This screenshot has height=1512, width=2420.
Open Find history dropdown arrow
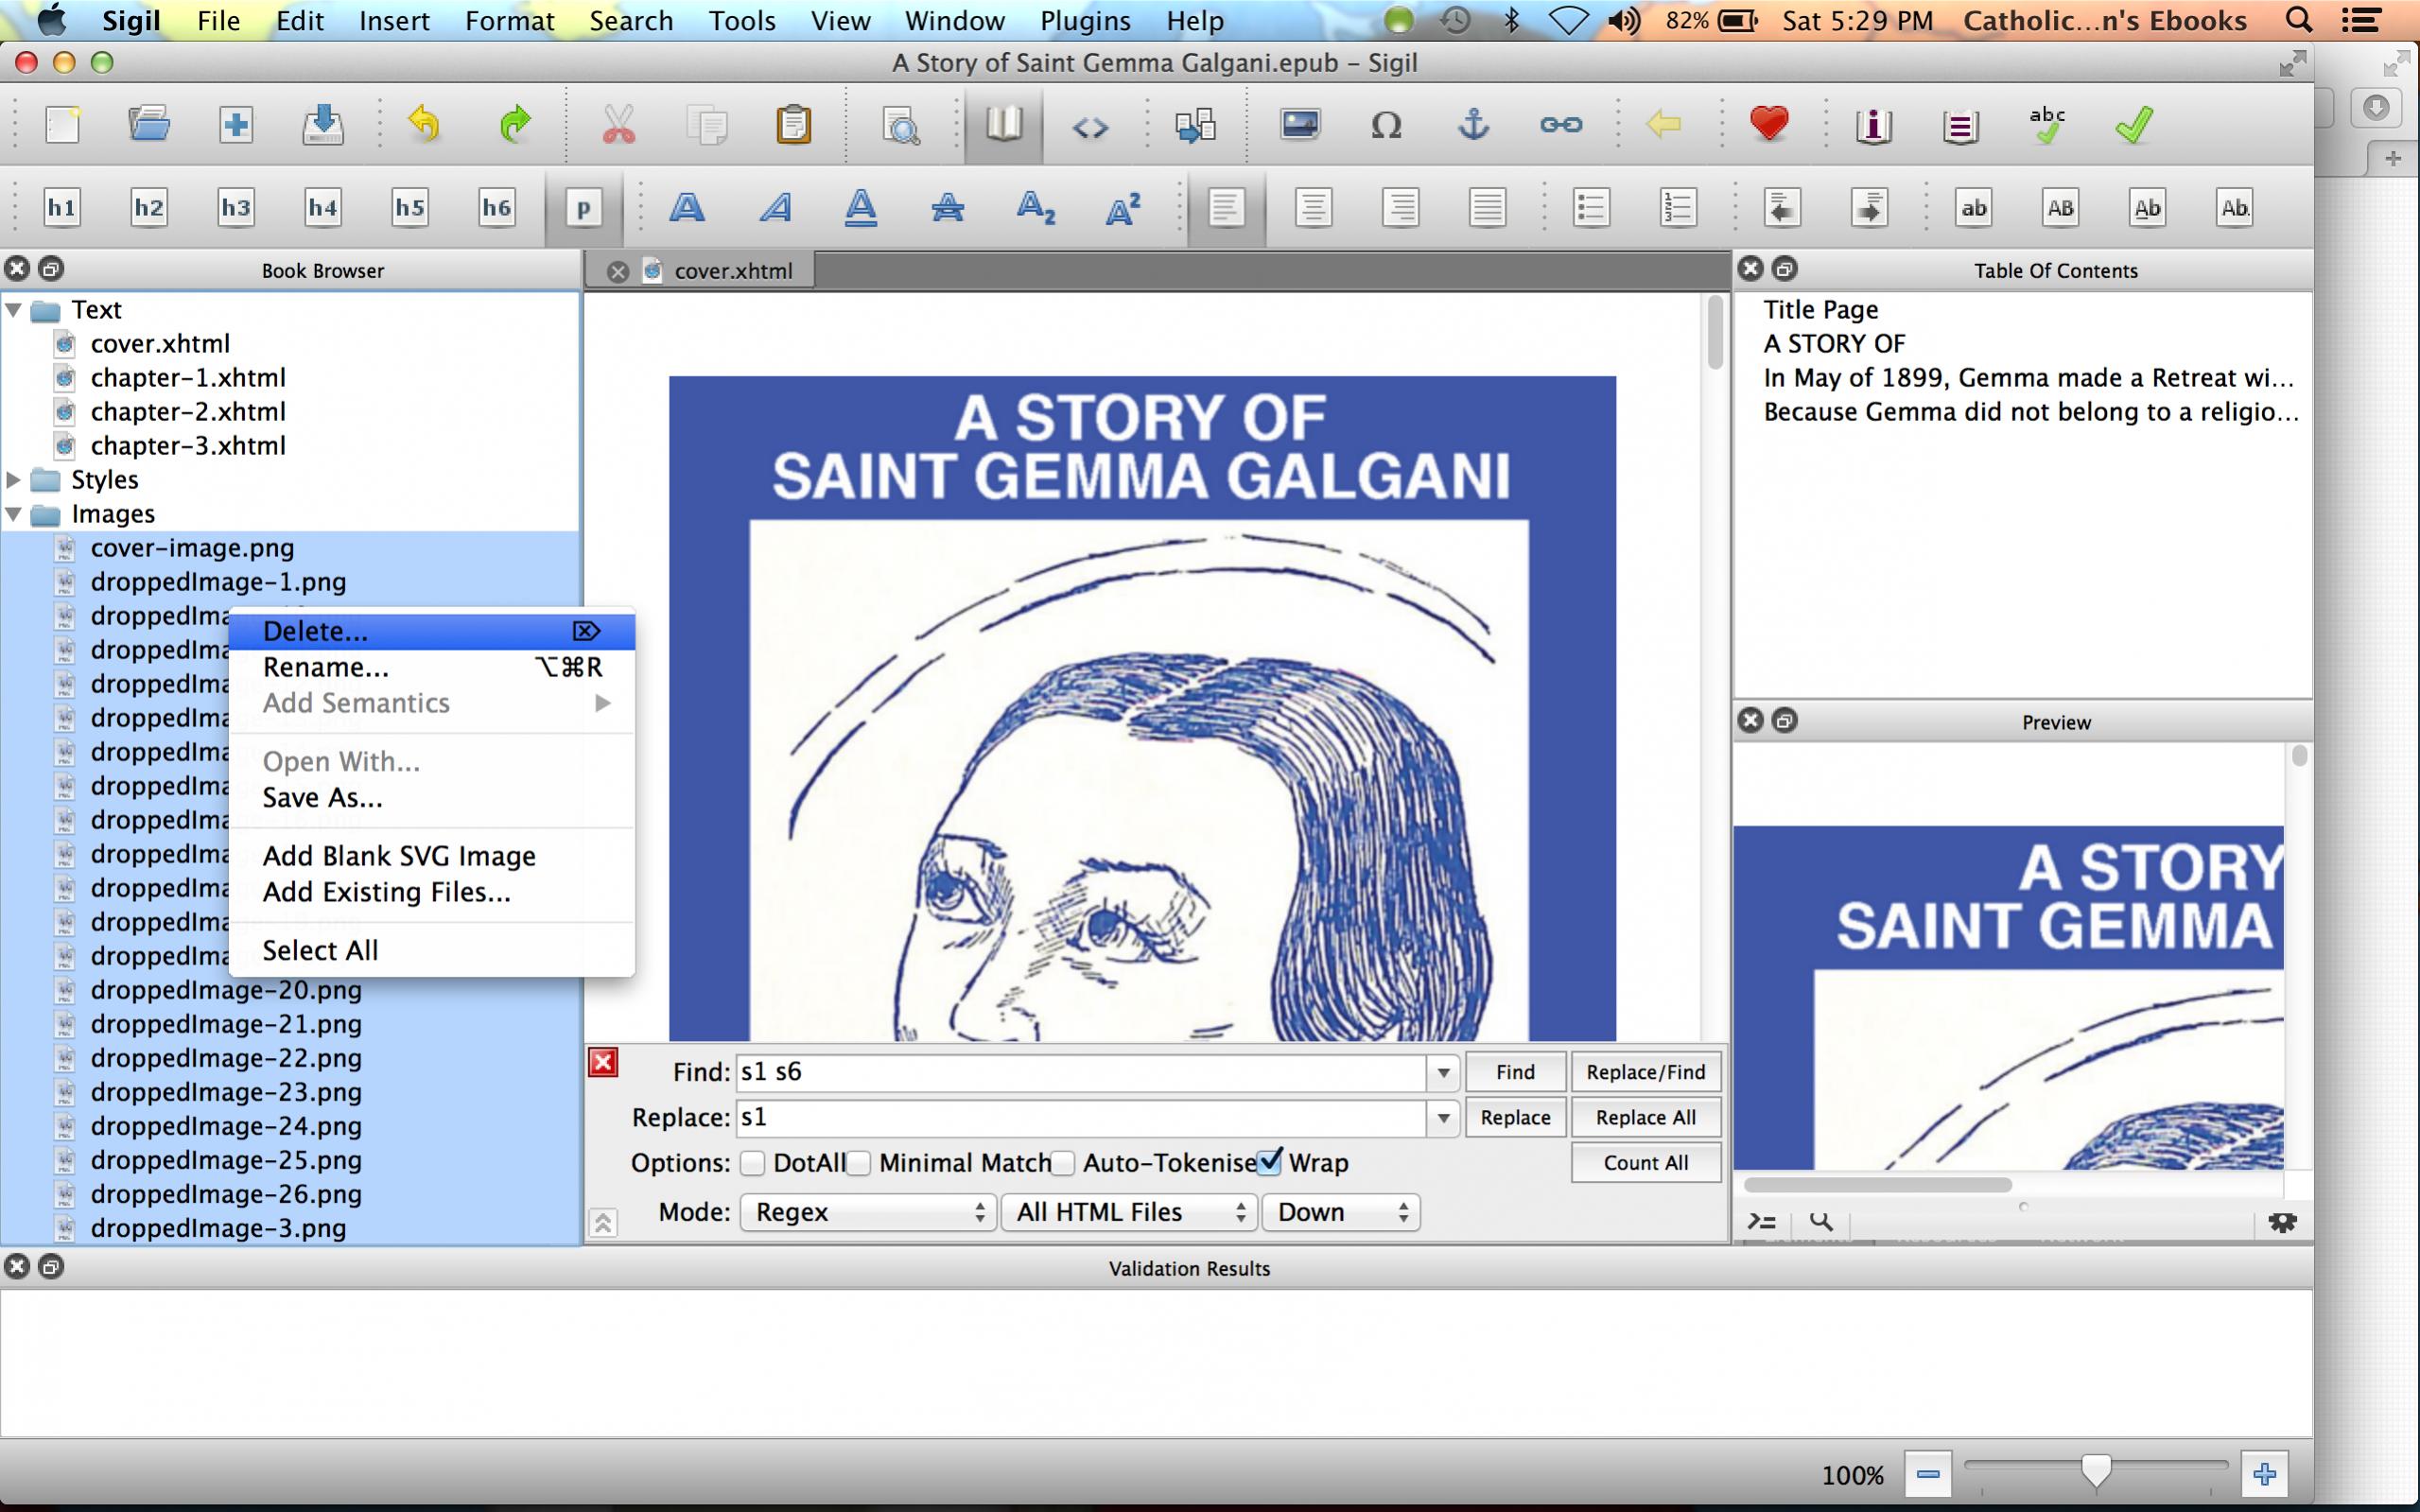click(1443, 1073)
